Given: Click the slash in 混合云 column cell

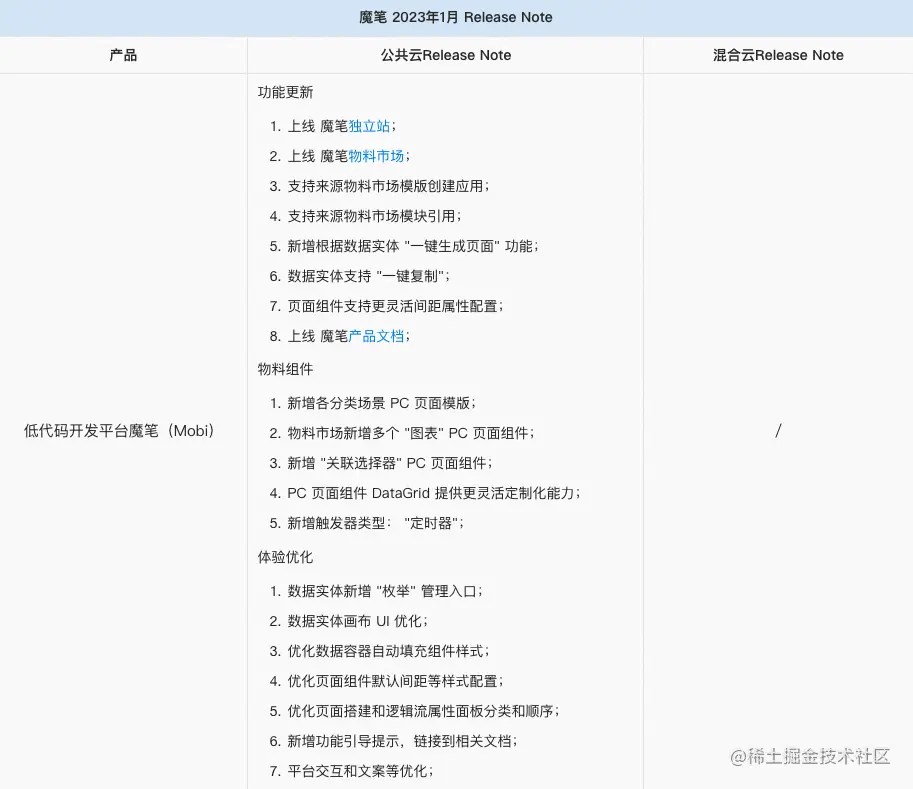Looking at the screenshot, I should click(x=778, y=431).
